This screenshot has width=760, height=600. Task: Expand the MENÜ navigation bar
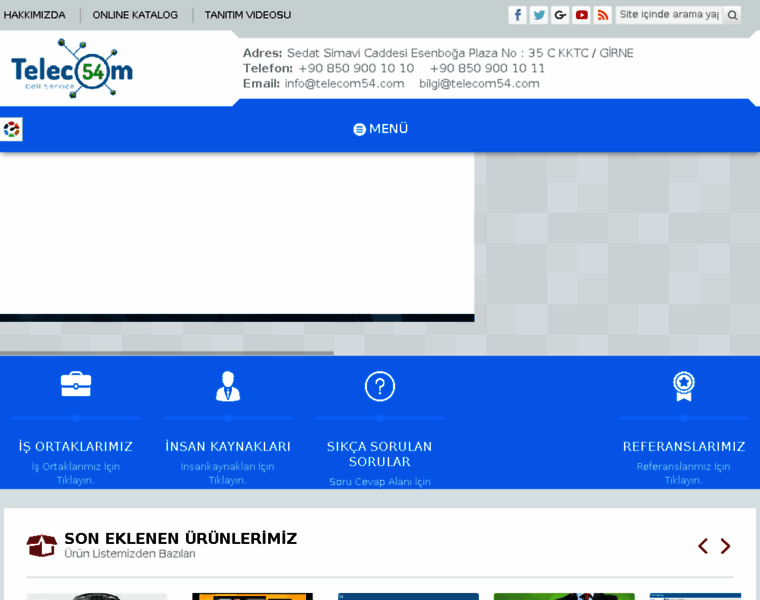(x=380, y=129)
